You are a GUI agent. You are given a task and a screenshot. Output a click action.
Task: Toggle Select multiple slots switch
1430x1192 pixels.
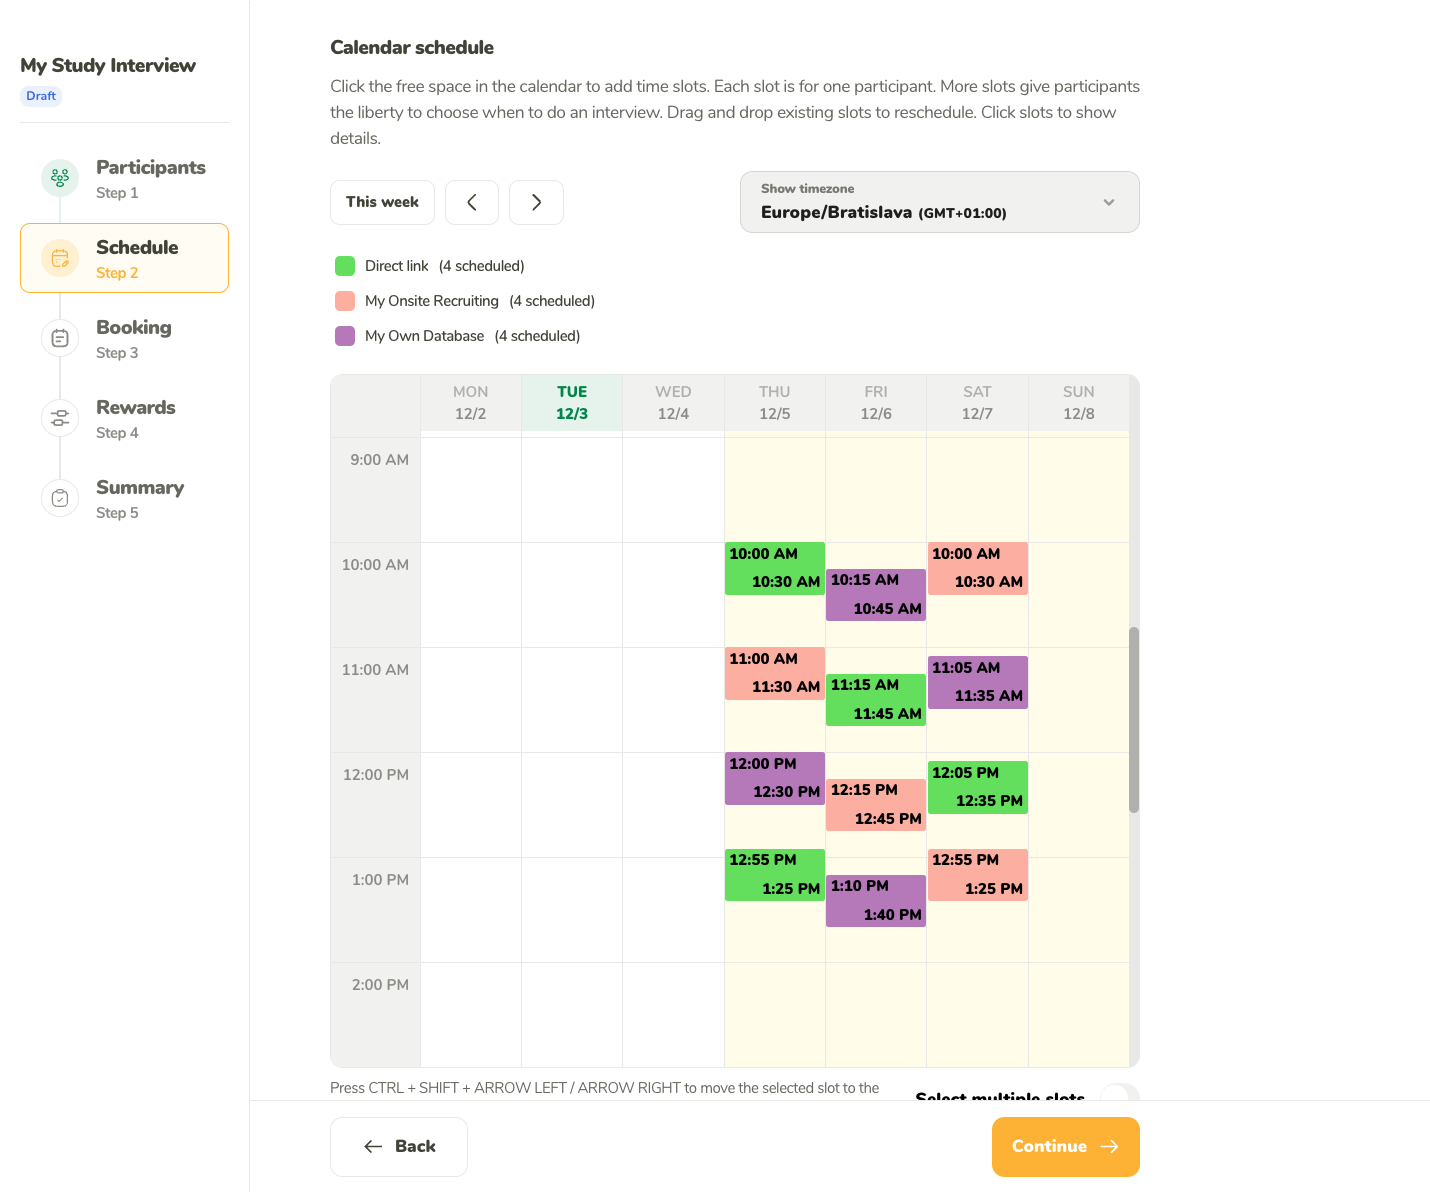[x=1119, y=1093]
